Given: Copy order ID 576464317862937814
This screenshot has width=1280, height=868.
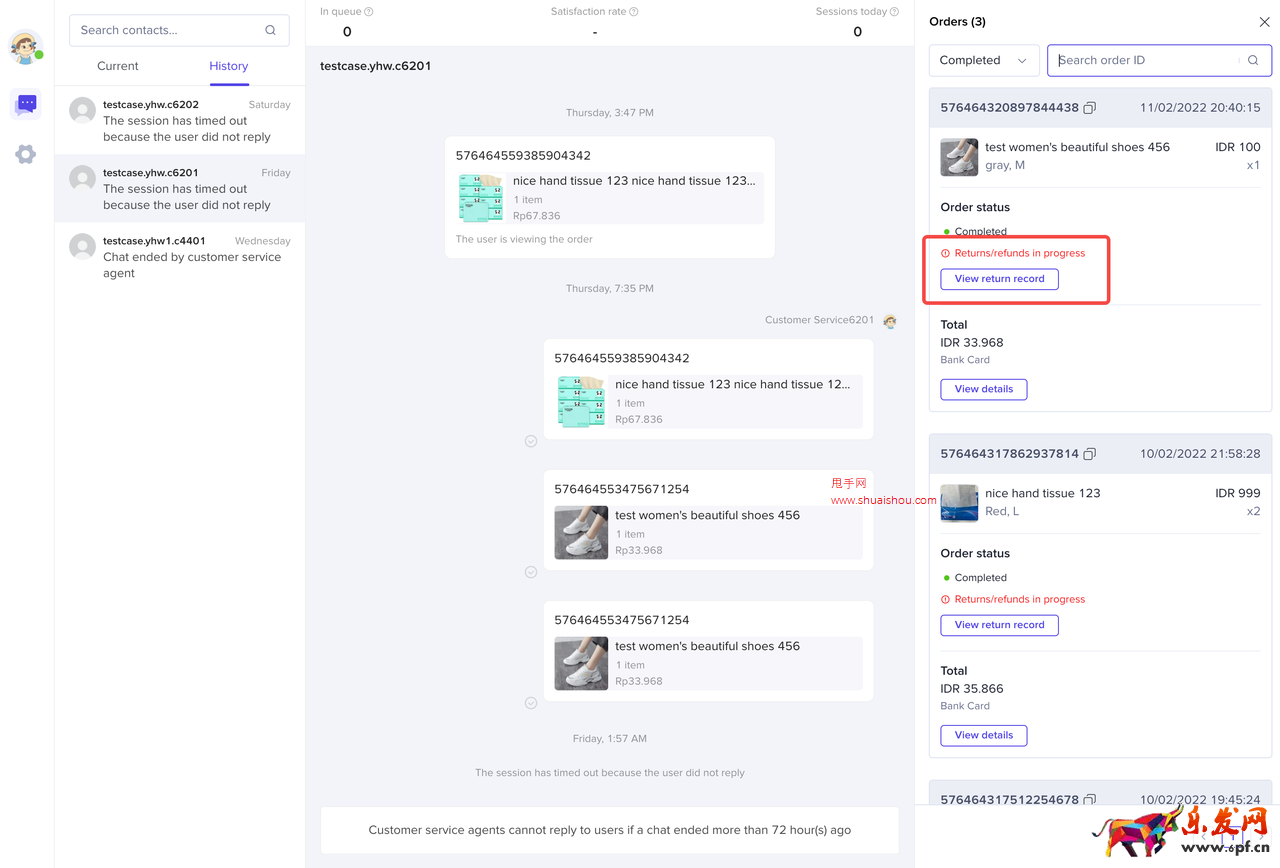Looking at the screenshot, I should pos(1089,453).
